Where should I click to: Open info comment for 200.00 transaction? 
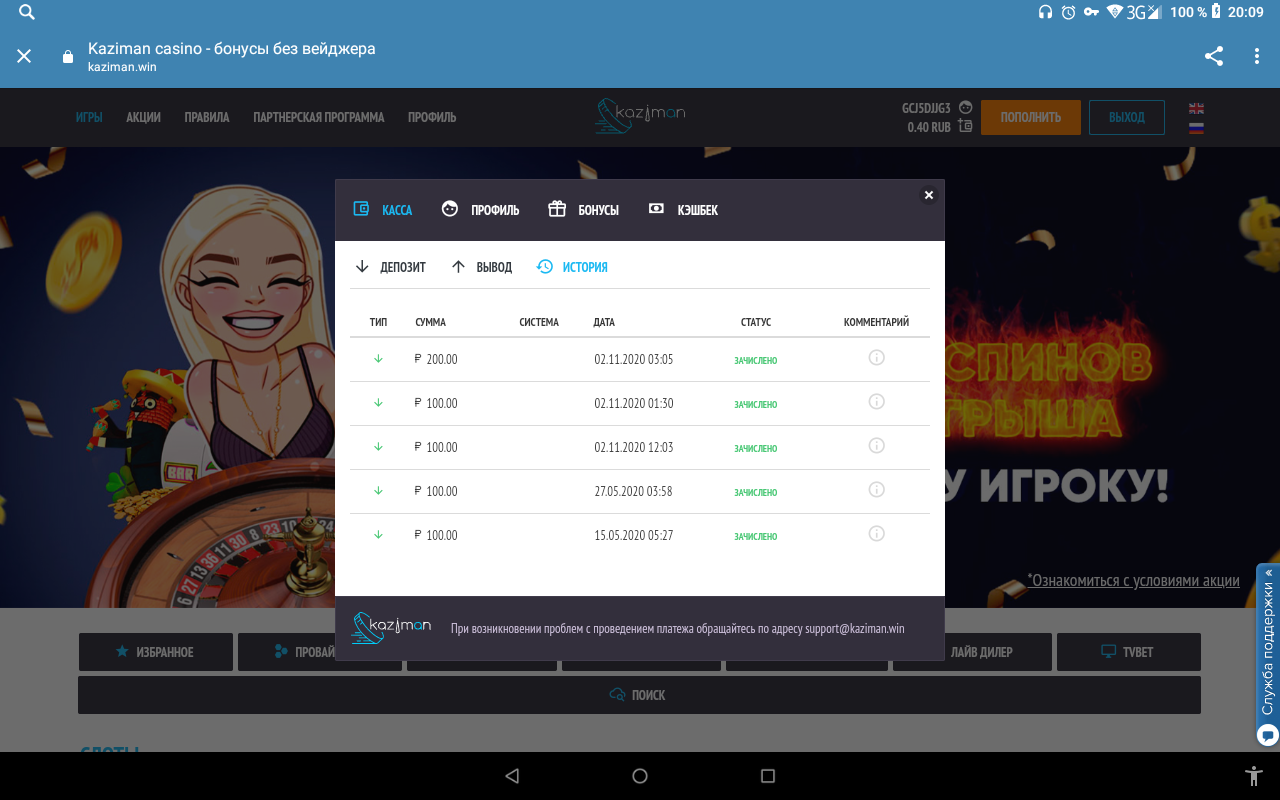876,358
